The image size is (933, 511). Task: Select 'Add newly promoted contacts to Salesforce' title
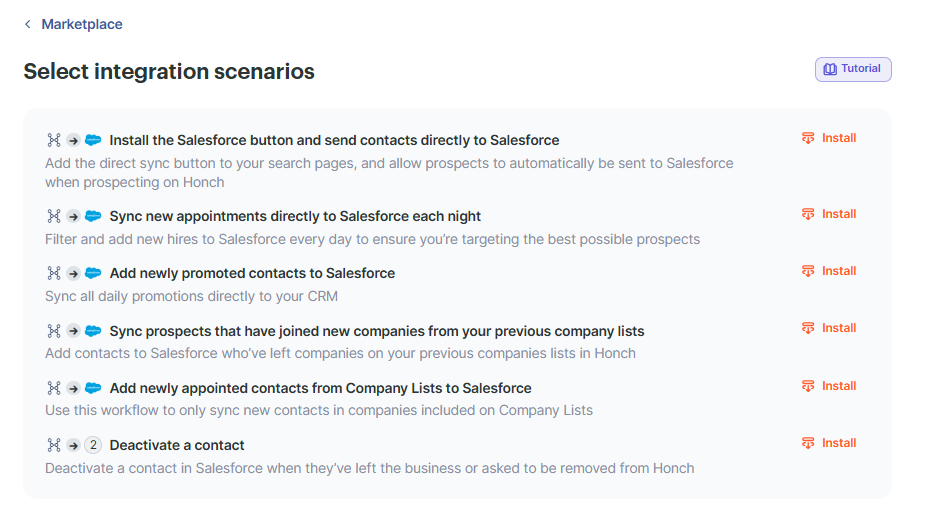[x=252, y=273]
